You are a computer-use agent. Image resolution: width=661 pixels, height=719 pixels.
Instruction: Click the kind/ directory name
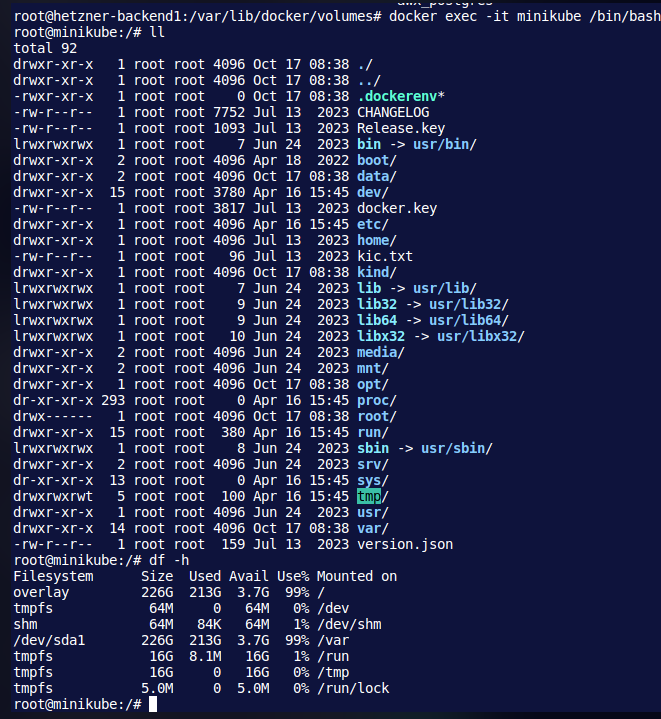pyautogui.click(x=376, y=272)
